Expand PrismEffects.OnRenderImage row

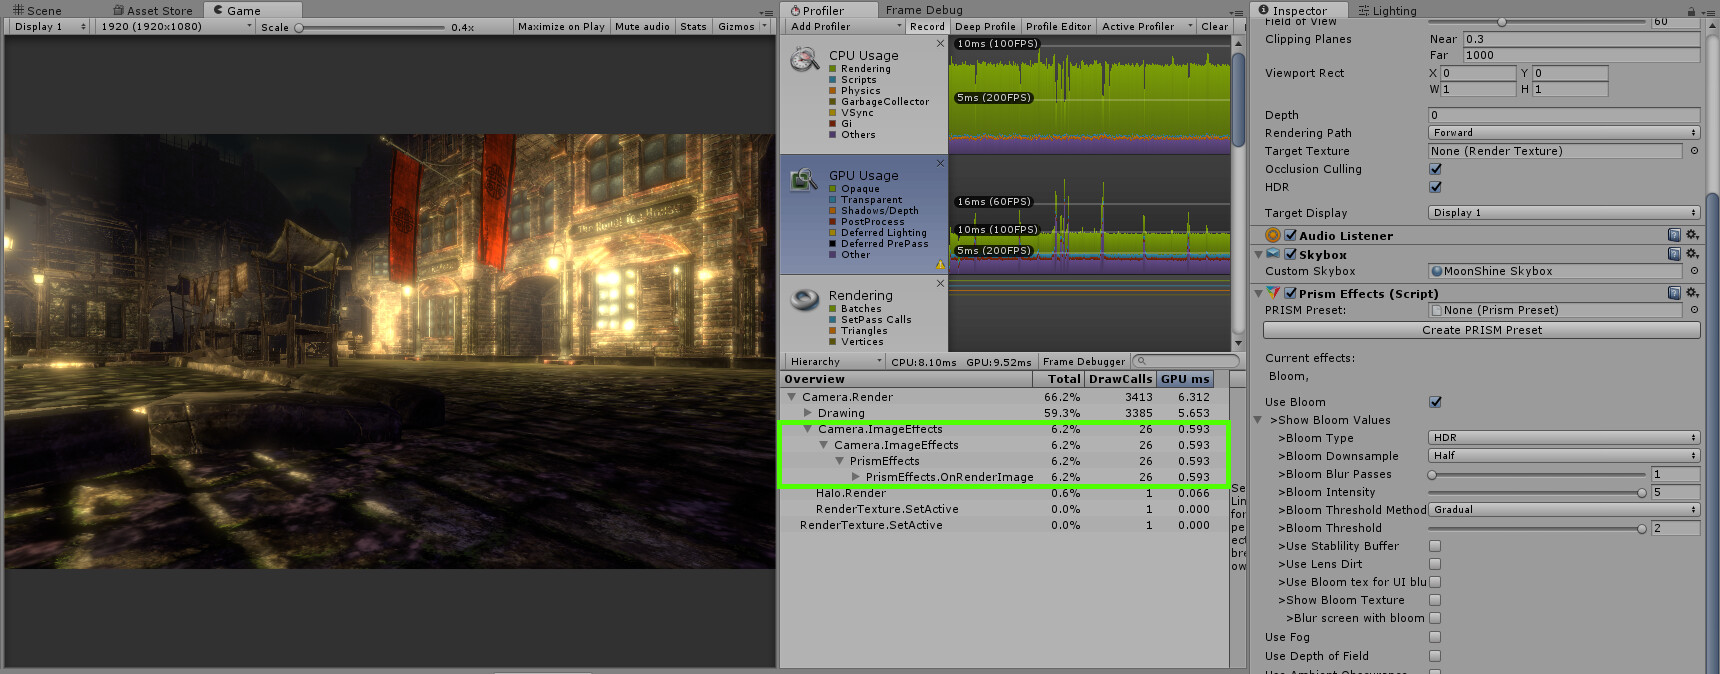pos(856,477)
